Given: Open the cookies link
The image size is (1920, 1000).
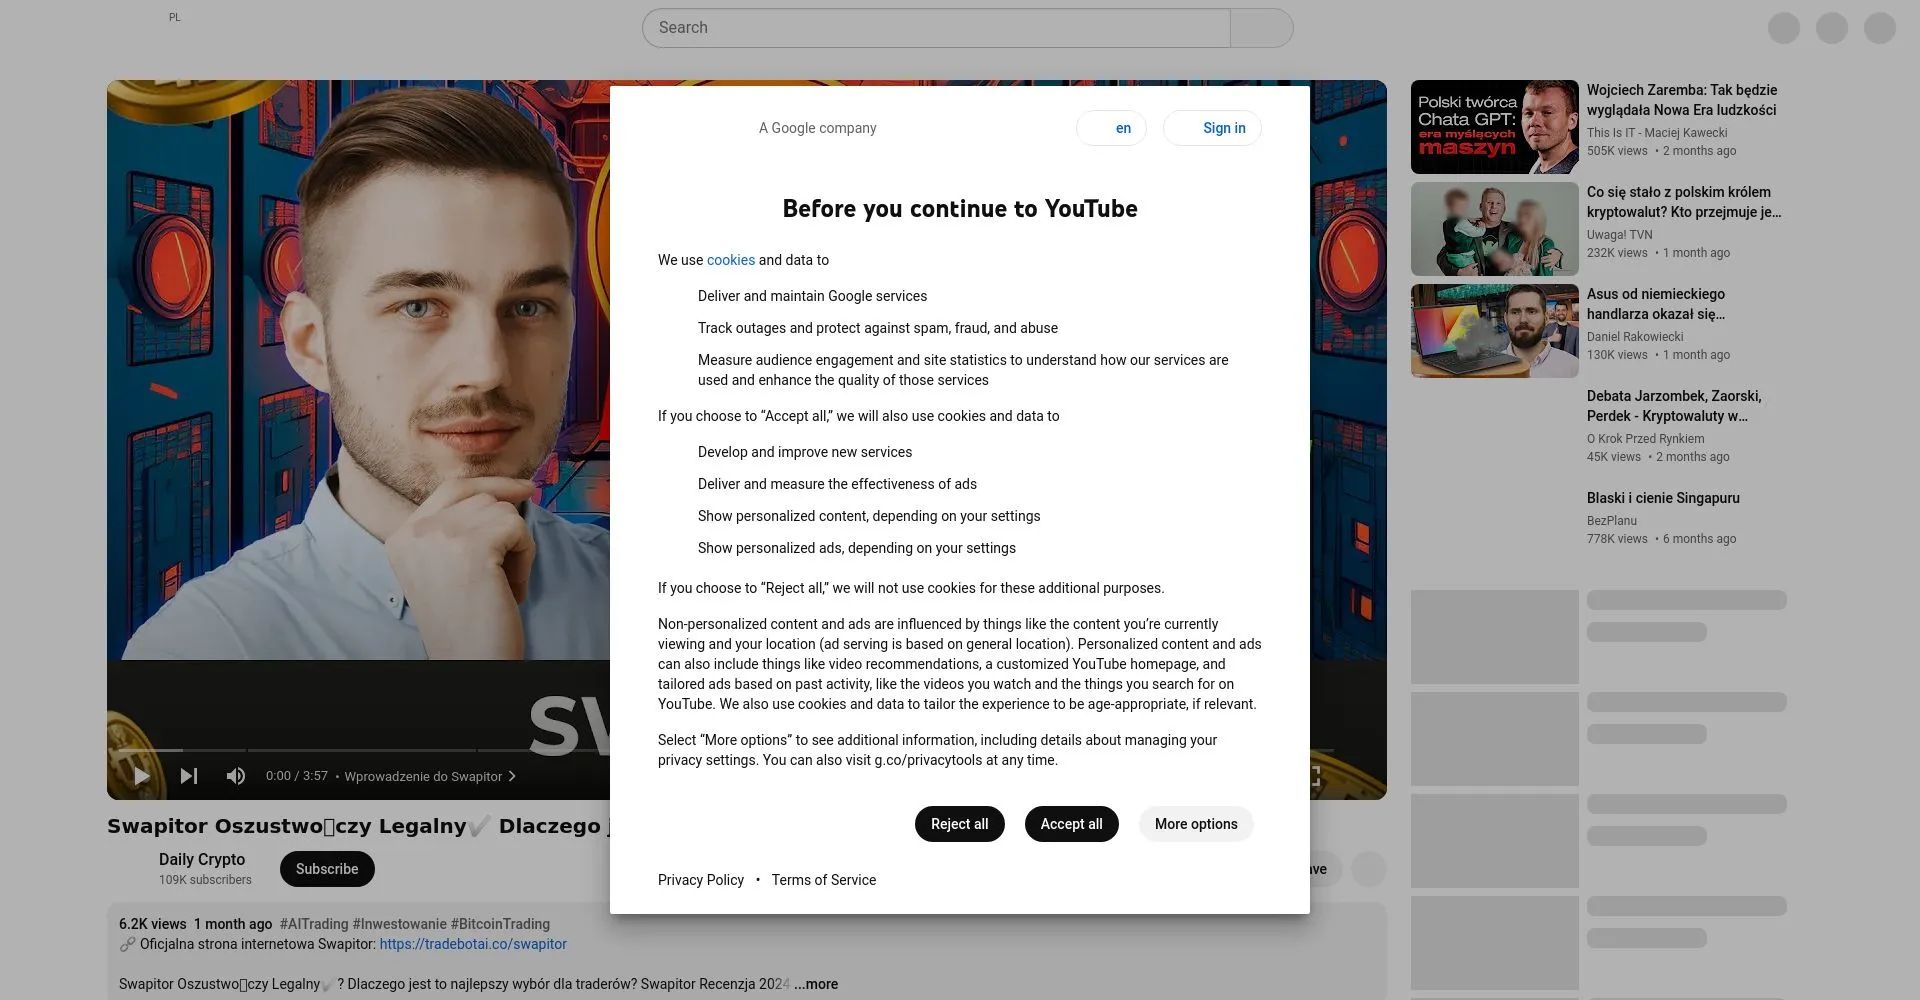Looking at the screenshot, I should coord(731,260).
